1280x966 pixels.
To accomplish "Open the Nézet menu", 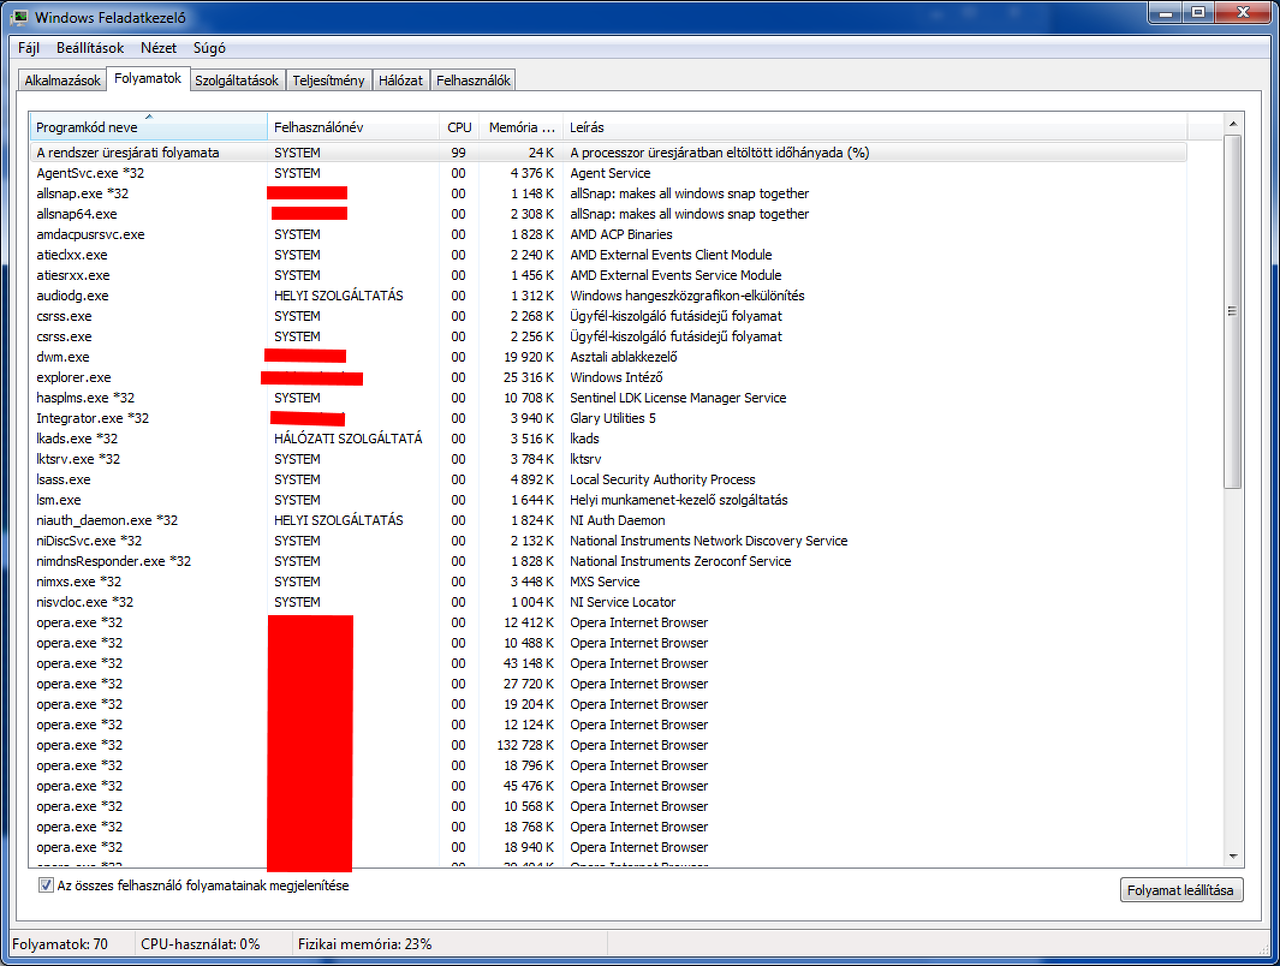I will pos(158,48).
